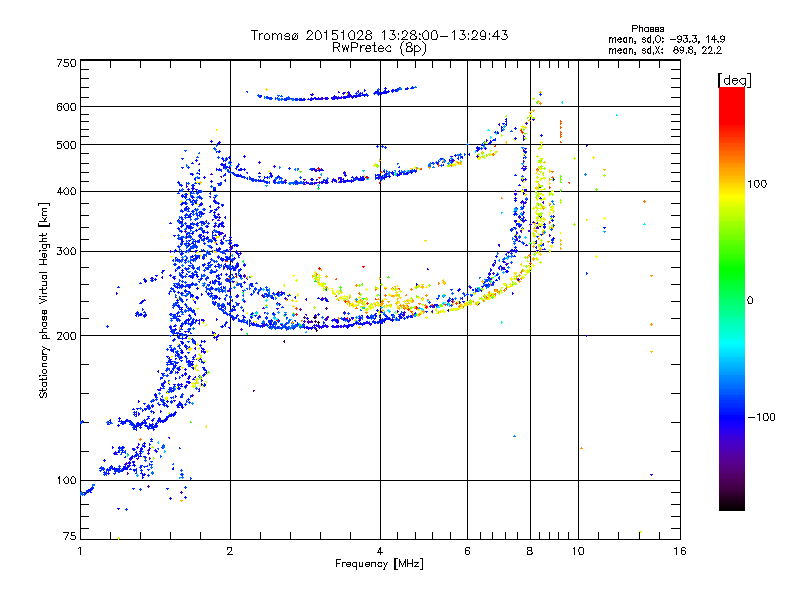Image resolution: width=800 pixels, height=600 pixels.
Task: Click the y-axis tick label '100'
Action: click(66, 481)
